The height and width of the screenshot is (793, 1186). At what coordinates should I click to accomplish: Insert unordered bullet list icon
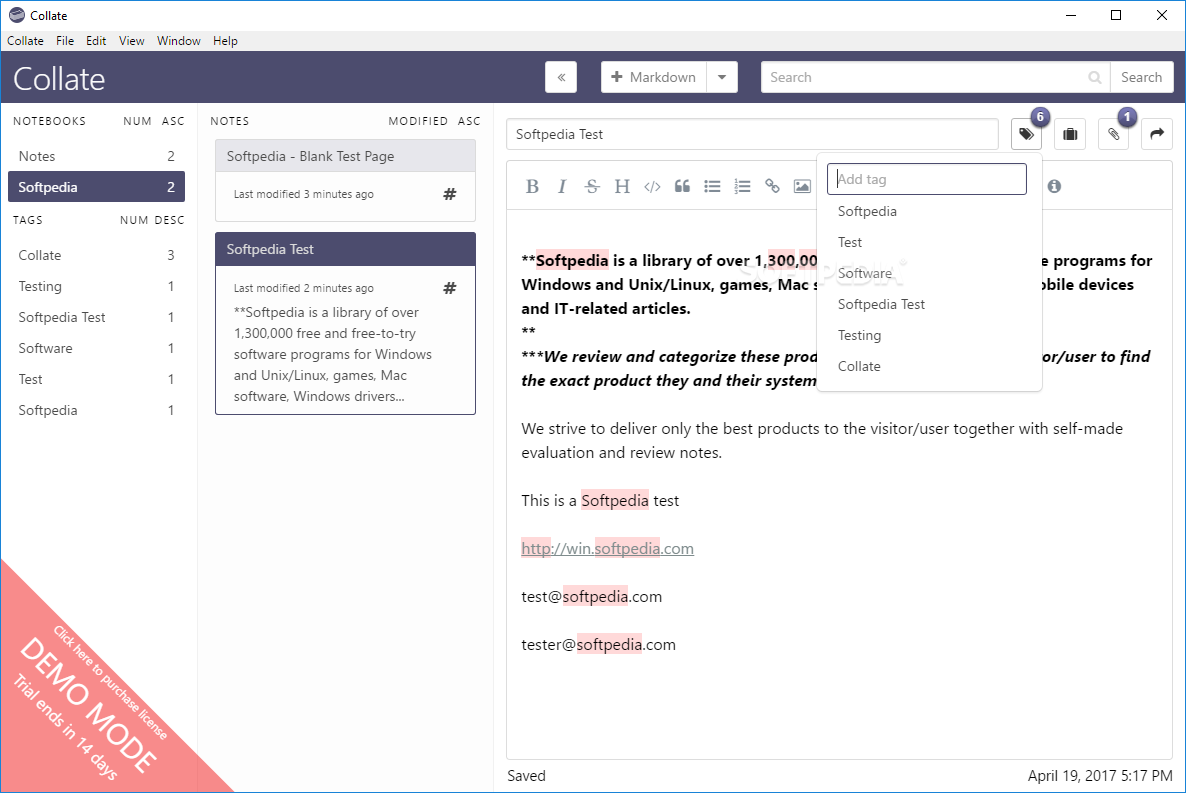[712, 186]
